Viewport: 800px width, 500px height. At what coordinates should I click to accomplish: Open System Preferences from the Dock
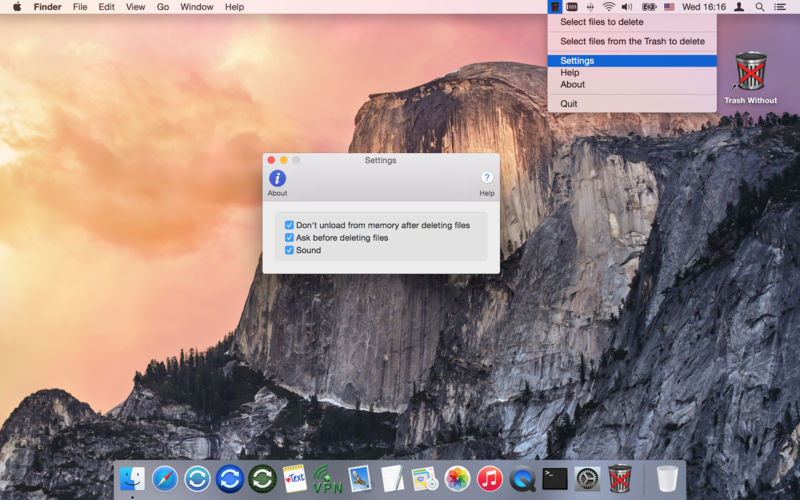(x=587, y=479)
